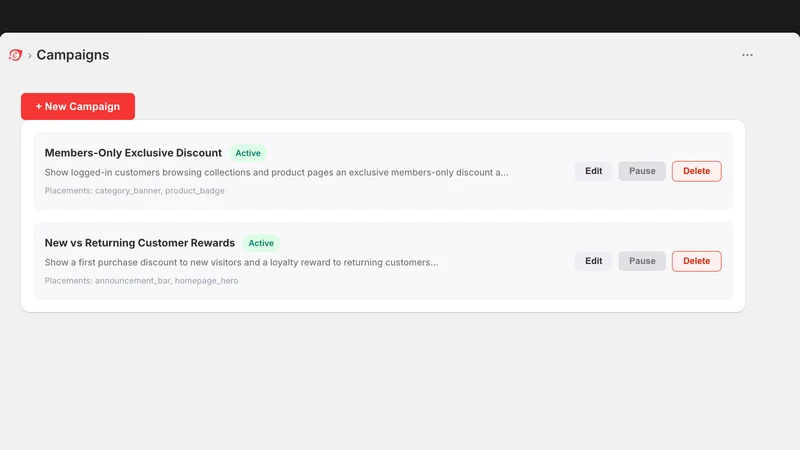Click 'Placements: category_banner, product_badge' text
The width and height of the screenshot is (800, 450).
134,190
